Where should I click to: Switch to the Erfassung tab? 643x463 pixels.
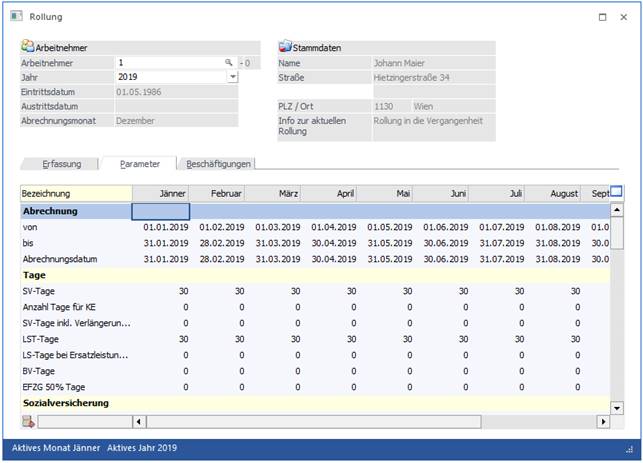(x=62, y=164)
